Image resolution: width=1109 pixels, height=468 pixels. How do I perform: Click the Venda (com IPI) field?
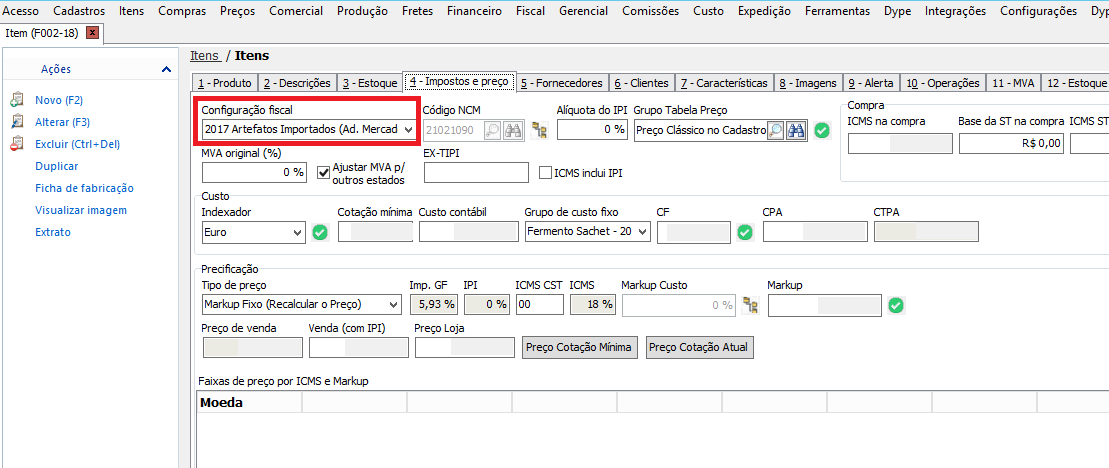[359, 347]
